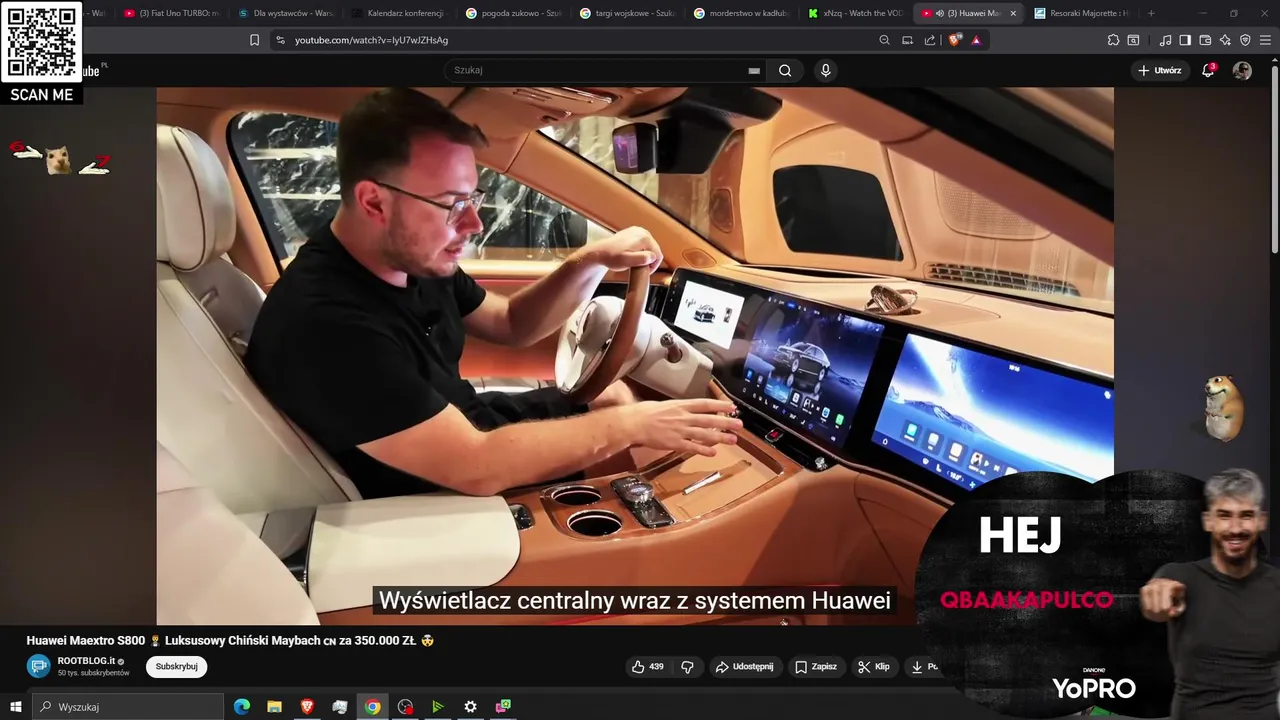Click the zoom magnifier icon in the address bar
This screenshot has height=720, width=1280.
tap(884, 40)
